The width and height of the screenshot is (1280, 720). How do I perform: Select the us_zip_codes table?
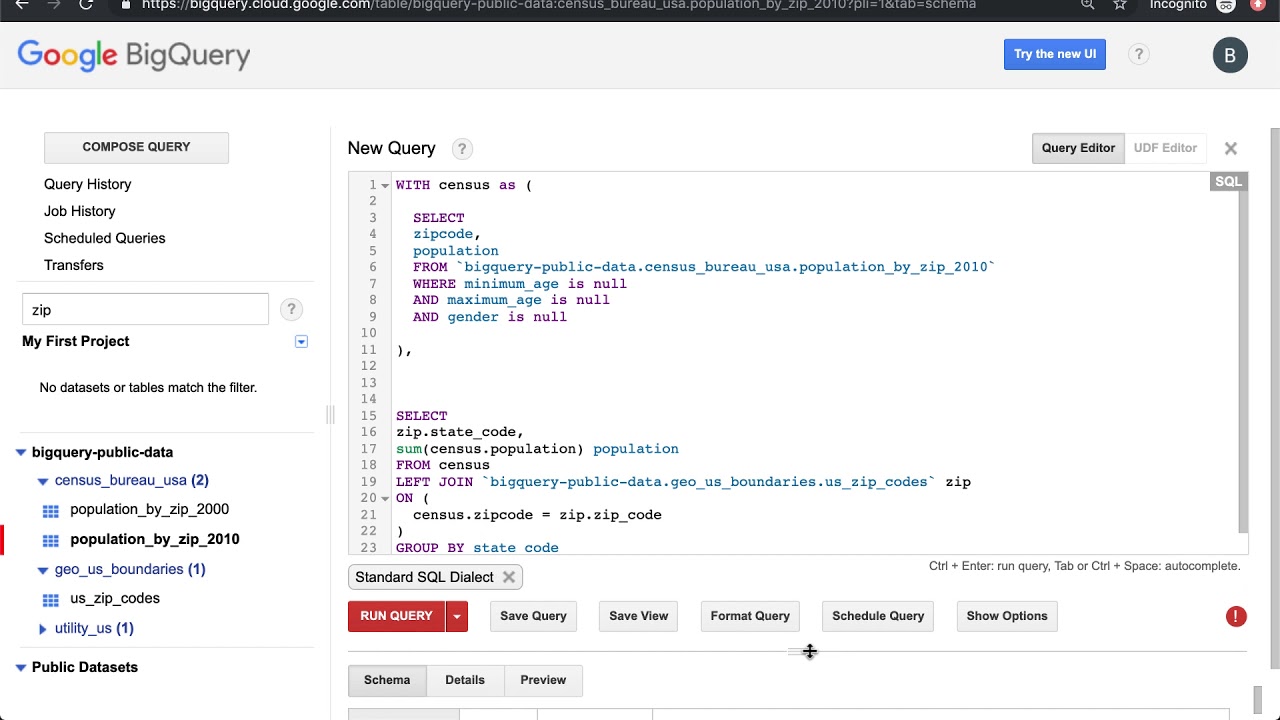[115, 598]
